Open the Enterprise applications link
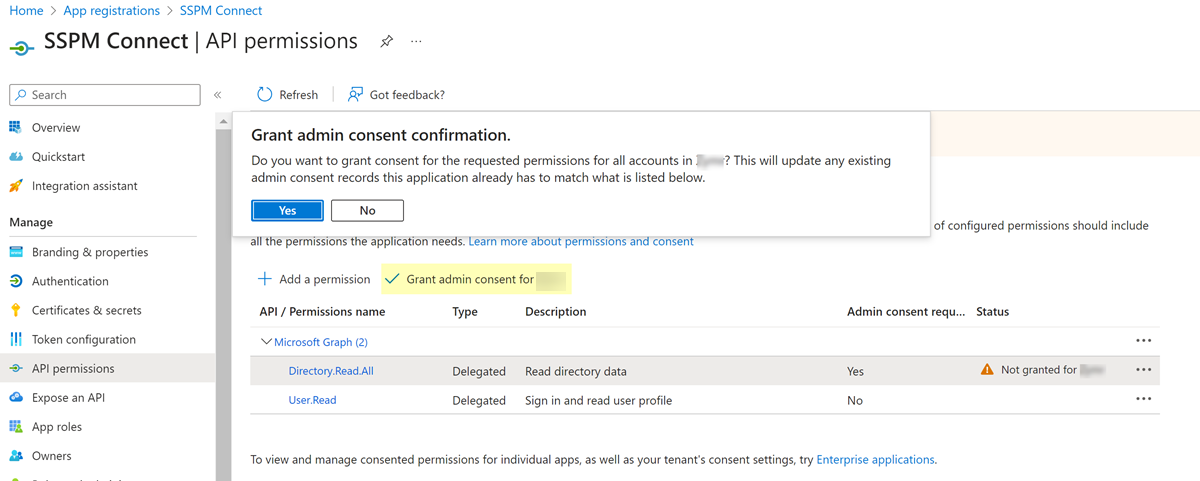The width and height of the screenshot is (1200, 481). (875, 460)
